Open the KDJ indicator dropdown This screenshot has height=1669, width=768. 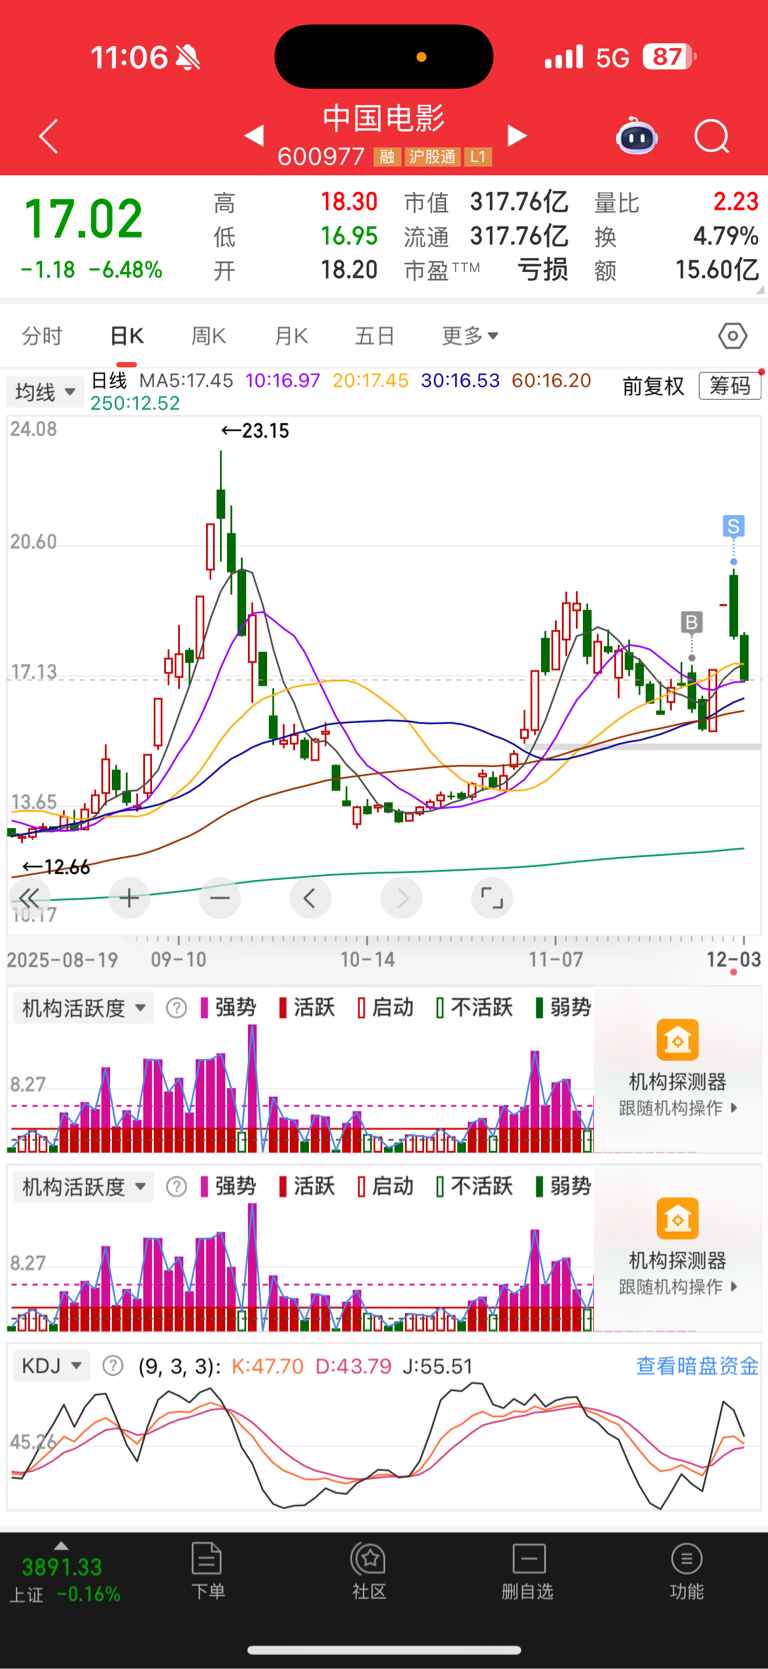point(52,1366)
